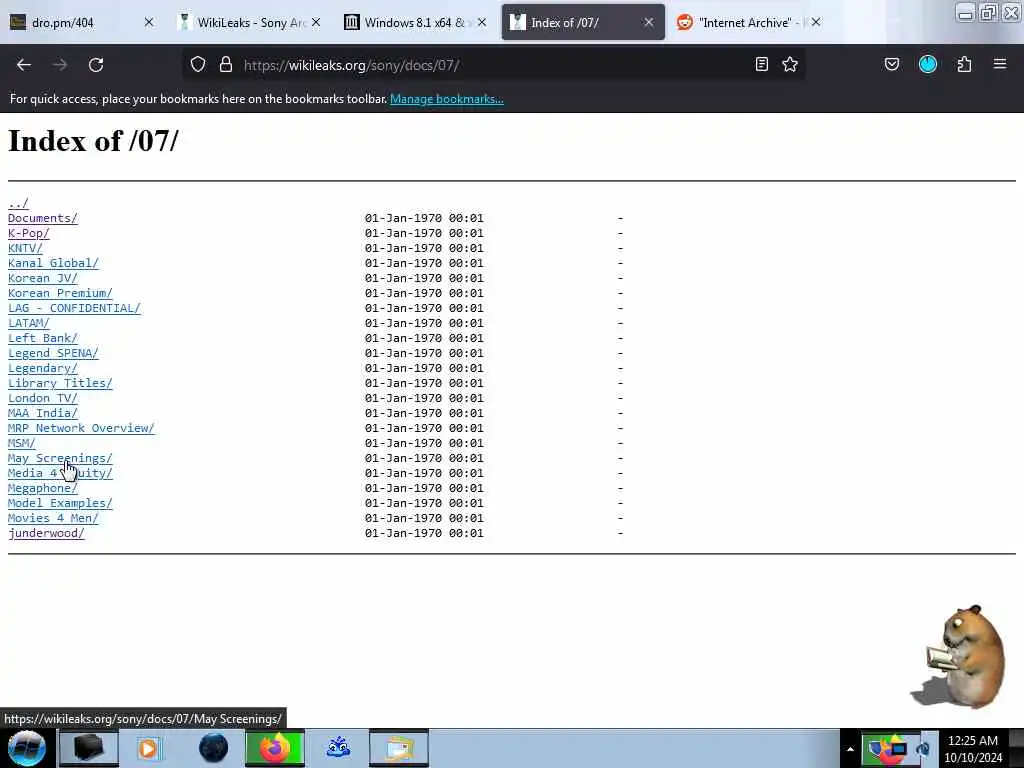Open the Movies 4 Men/ folder link
Image resolution: width=1024 pixels, height=768 pixels.
pyautogui.click(x=53, y=519)
